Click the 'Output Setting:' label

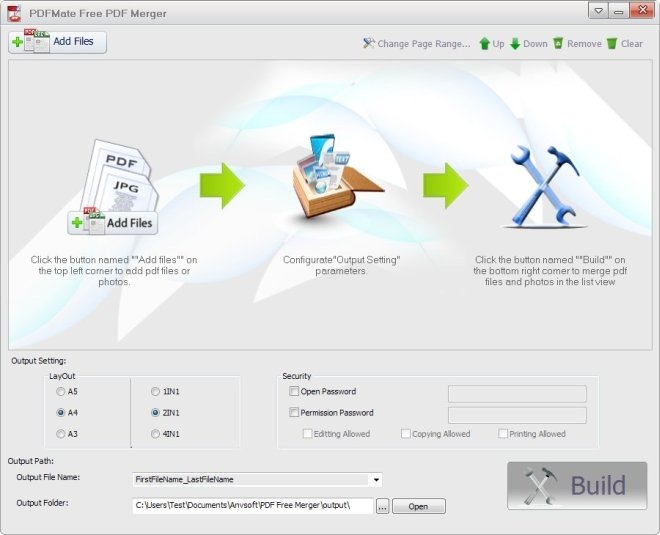click(x=39, y=361)
